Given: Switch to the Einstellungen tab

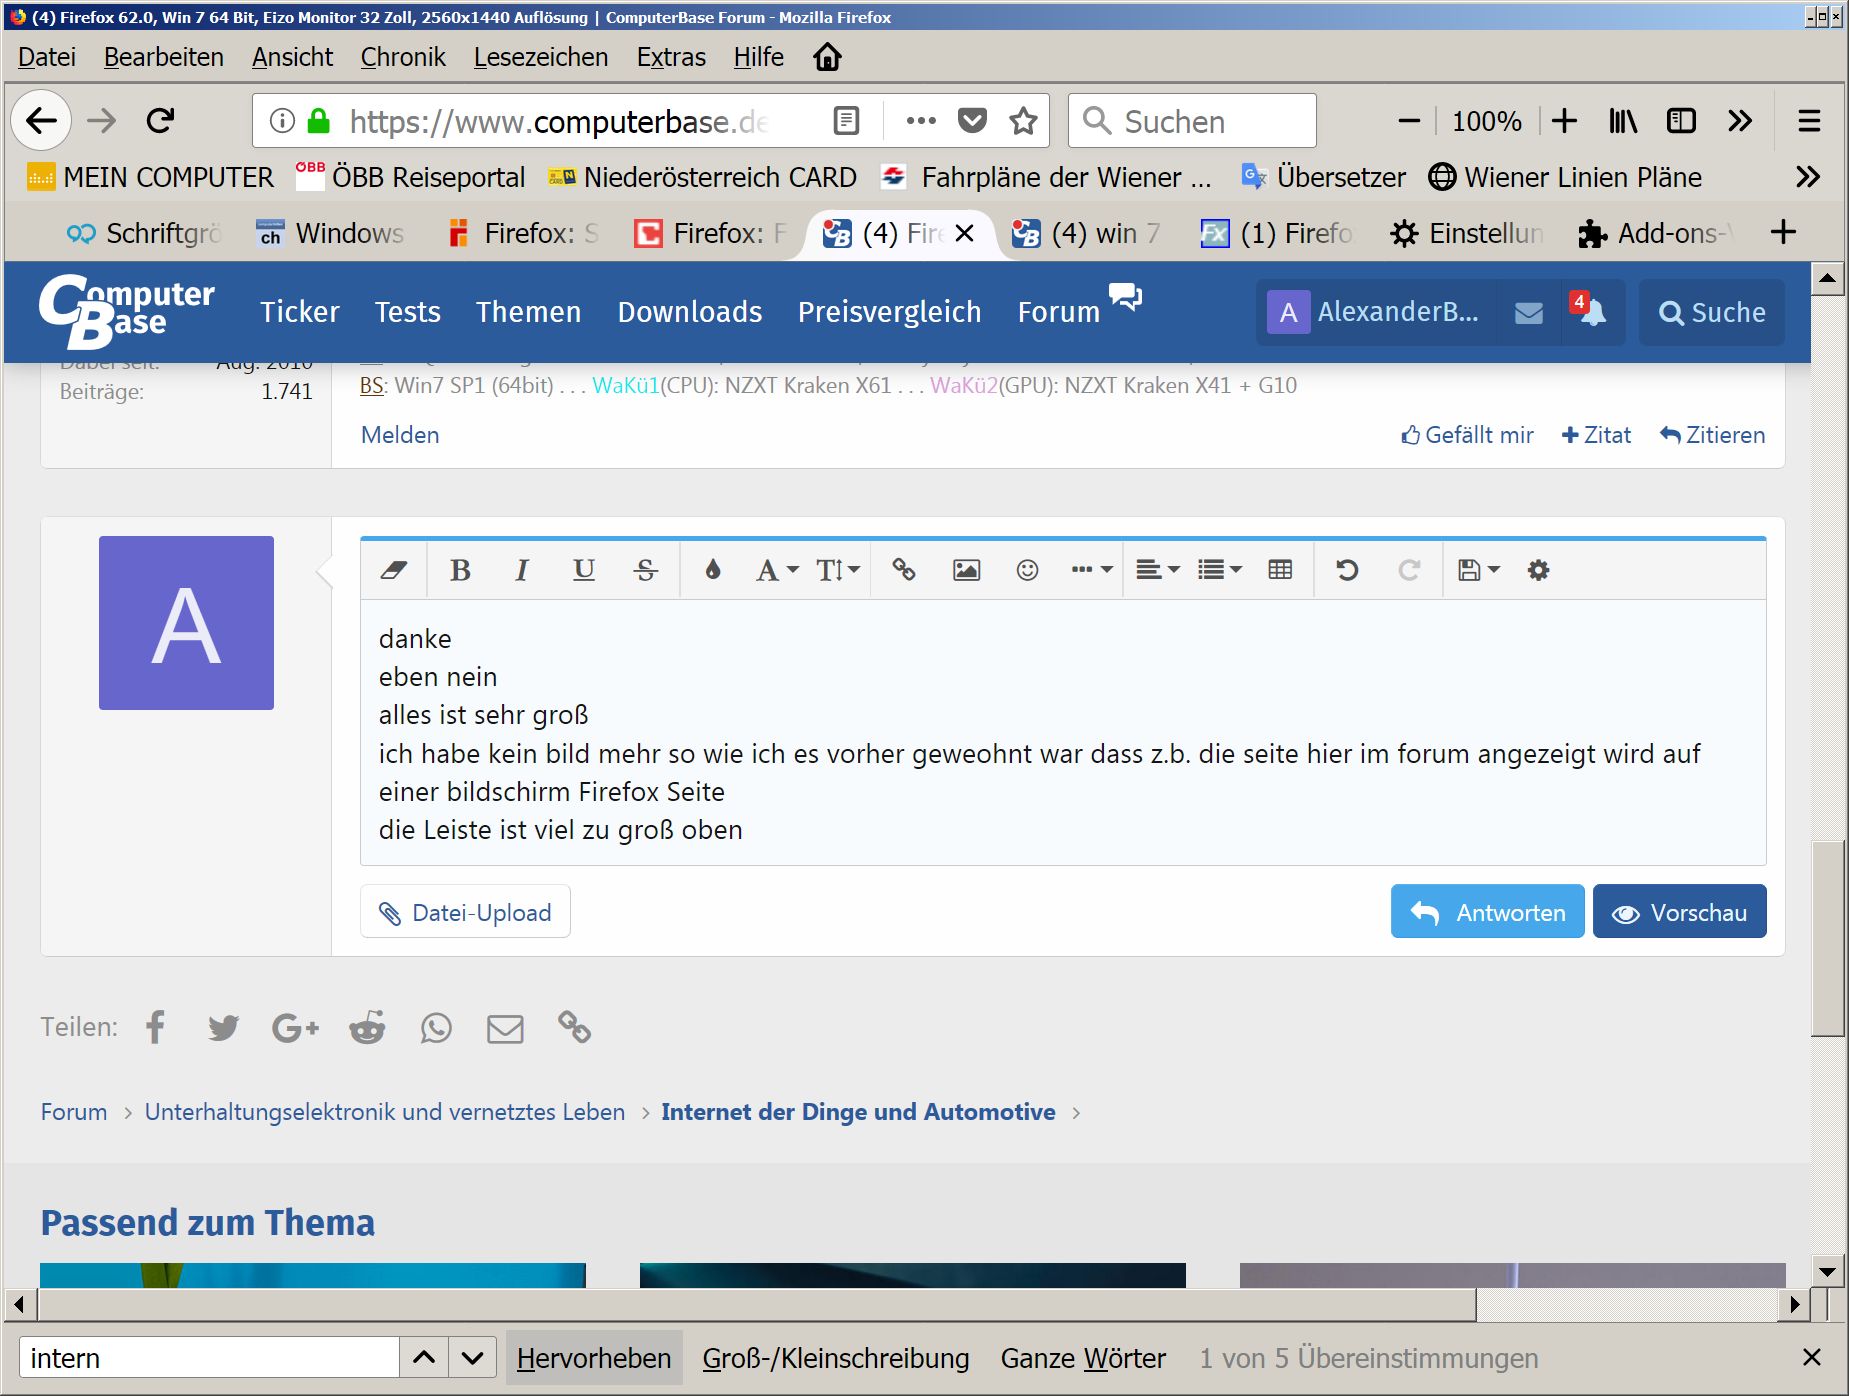Looking at the screenshot, I should [x=1467, y=233].
